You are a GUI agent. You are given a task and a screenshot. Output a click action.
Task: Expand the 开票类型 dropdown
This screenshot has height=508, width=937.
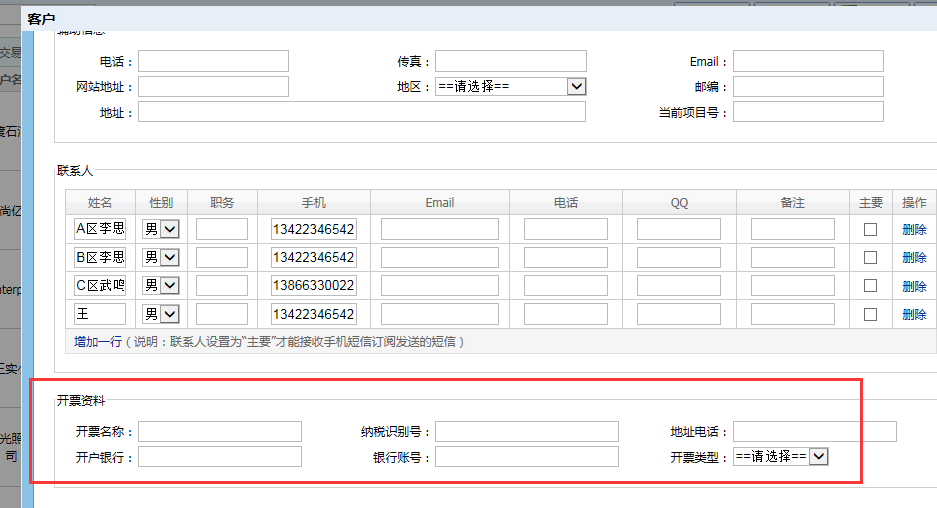point(780,456)
